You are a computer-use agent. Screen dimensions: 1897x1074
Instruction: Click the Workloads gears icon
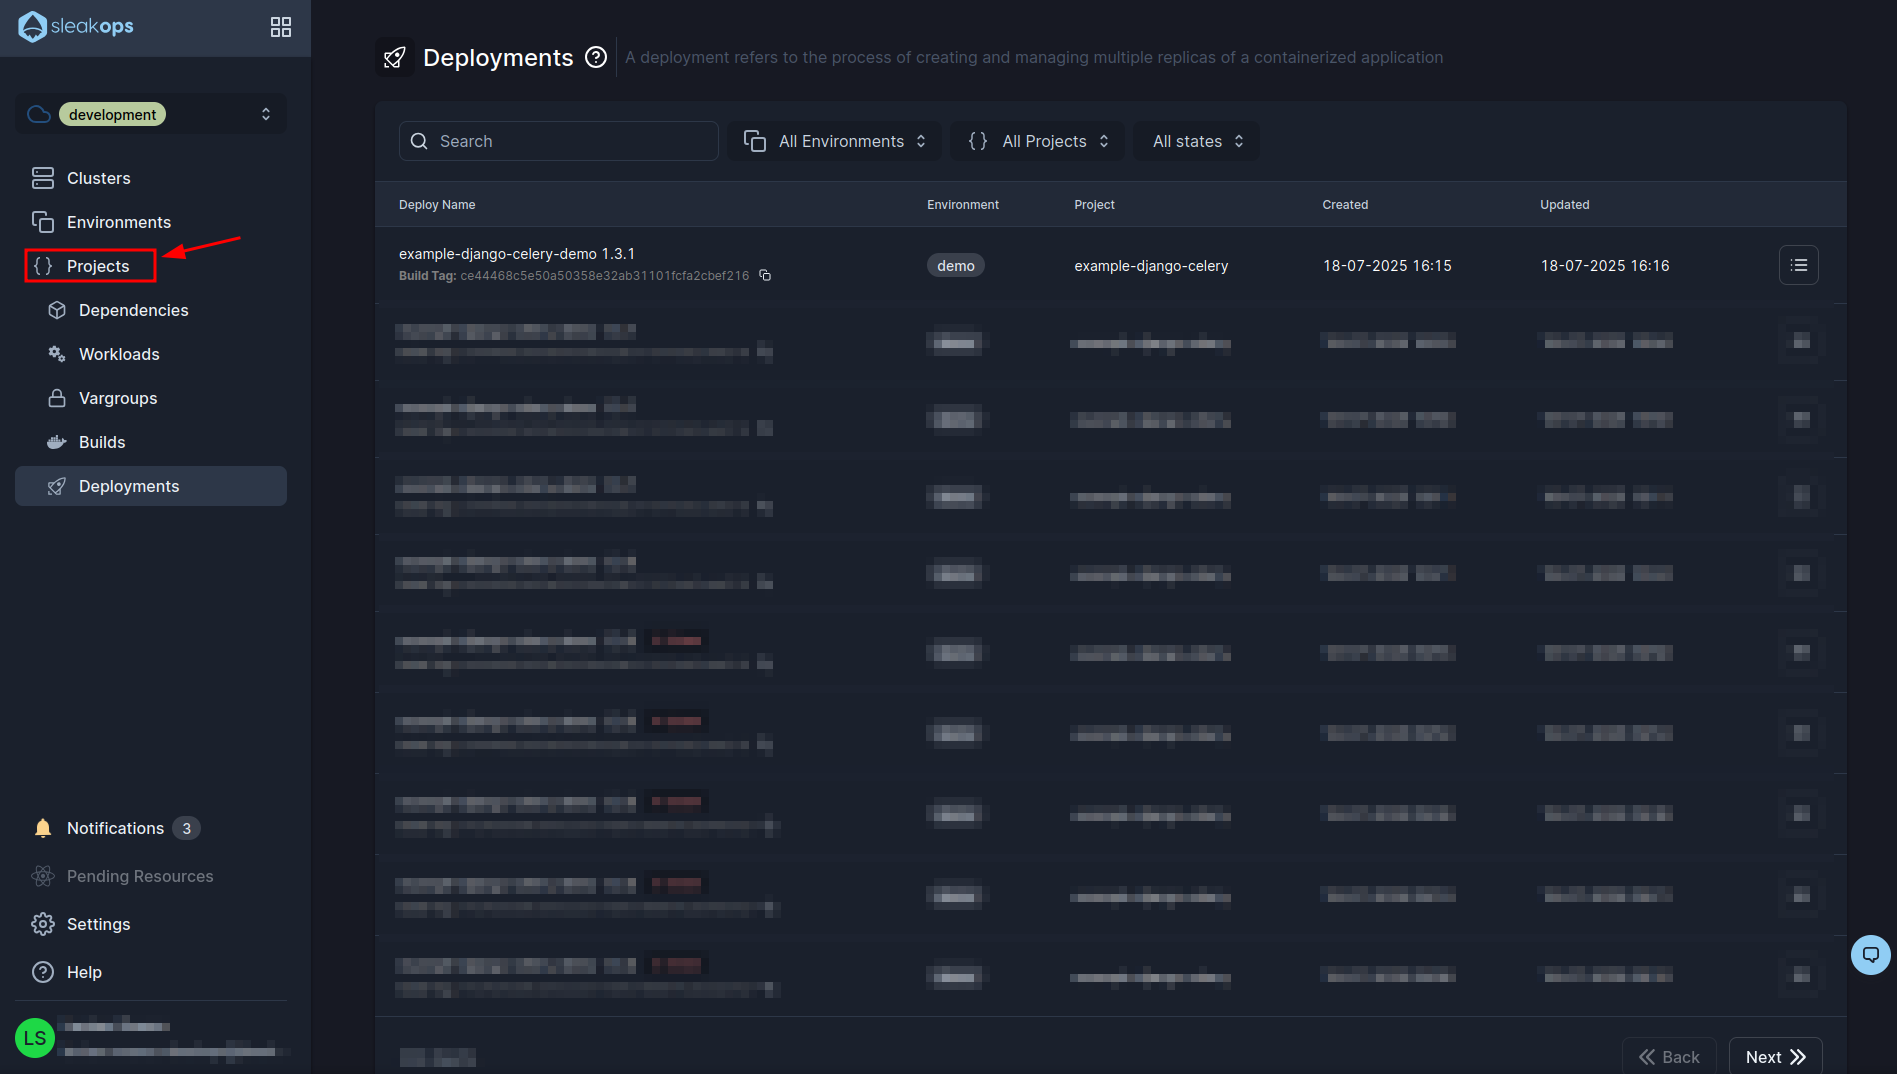tap(57, 354)
